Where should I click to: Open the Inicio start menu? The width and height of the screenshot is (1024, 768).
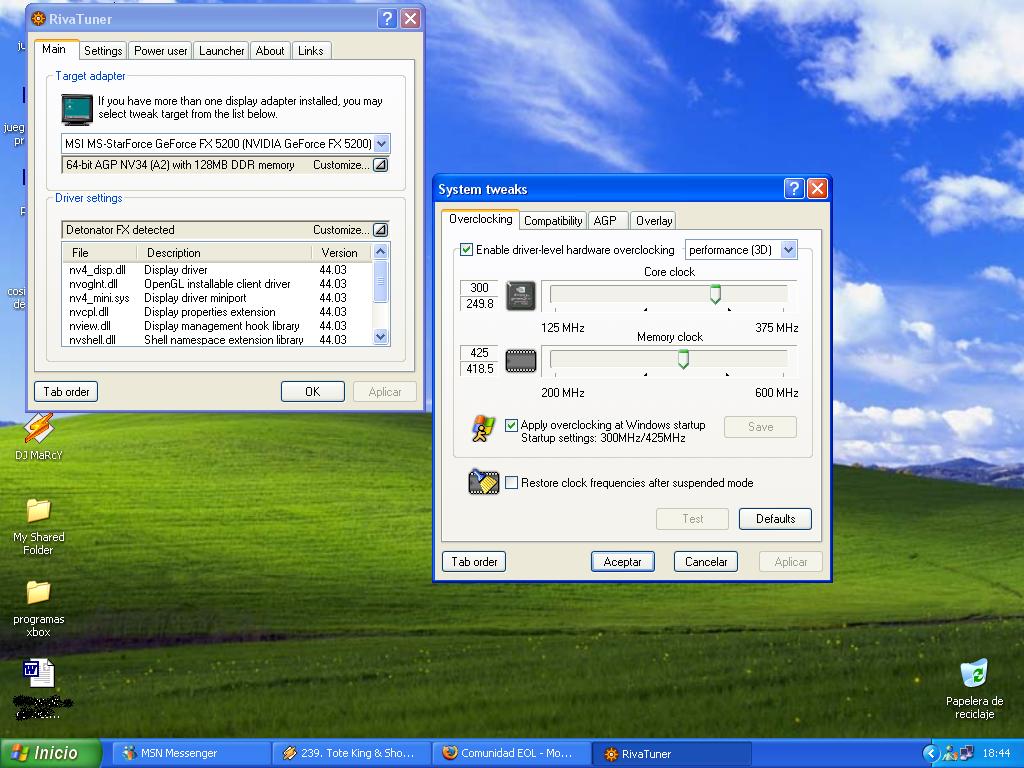point(50,754)
